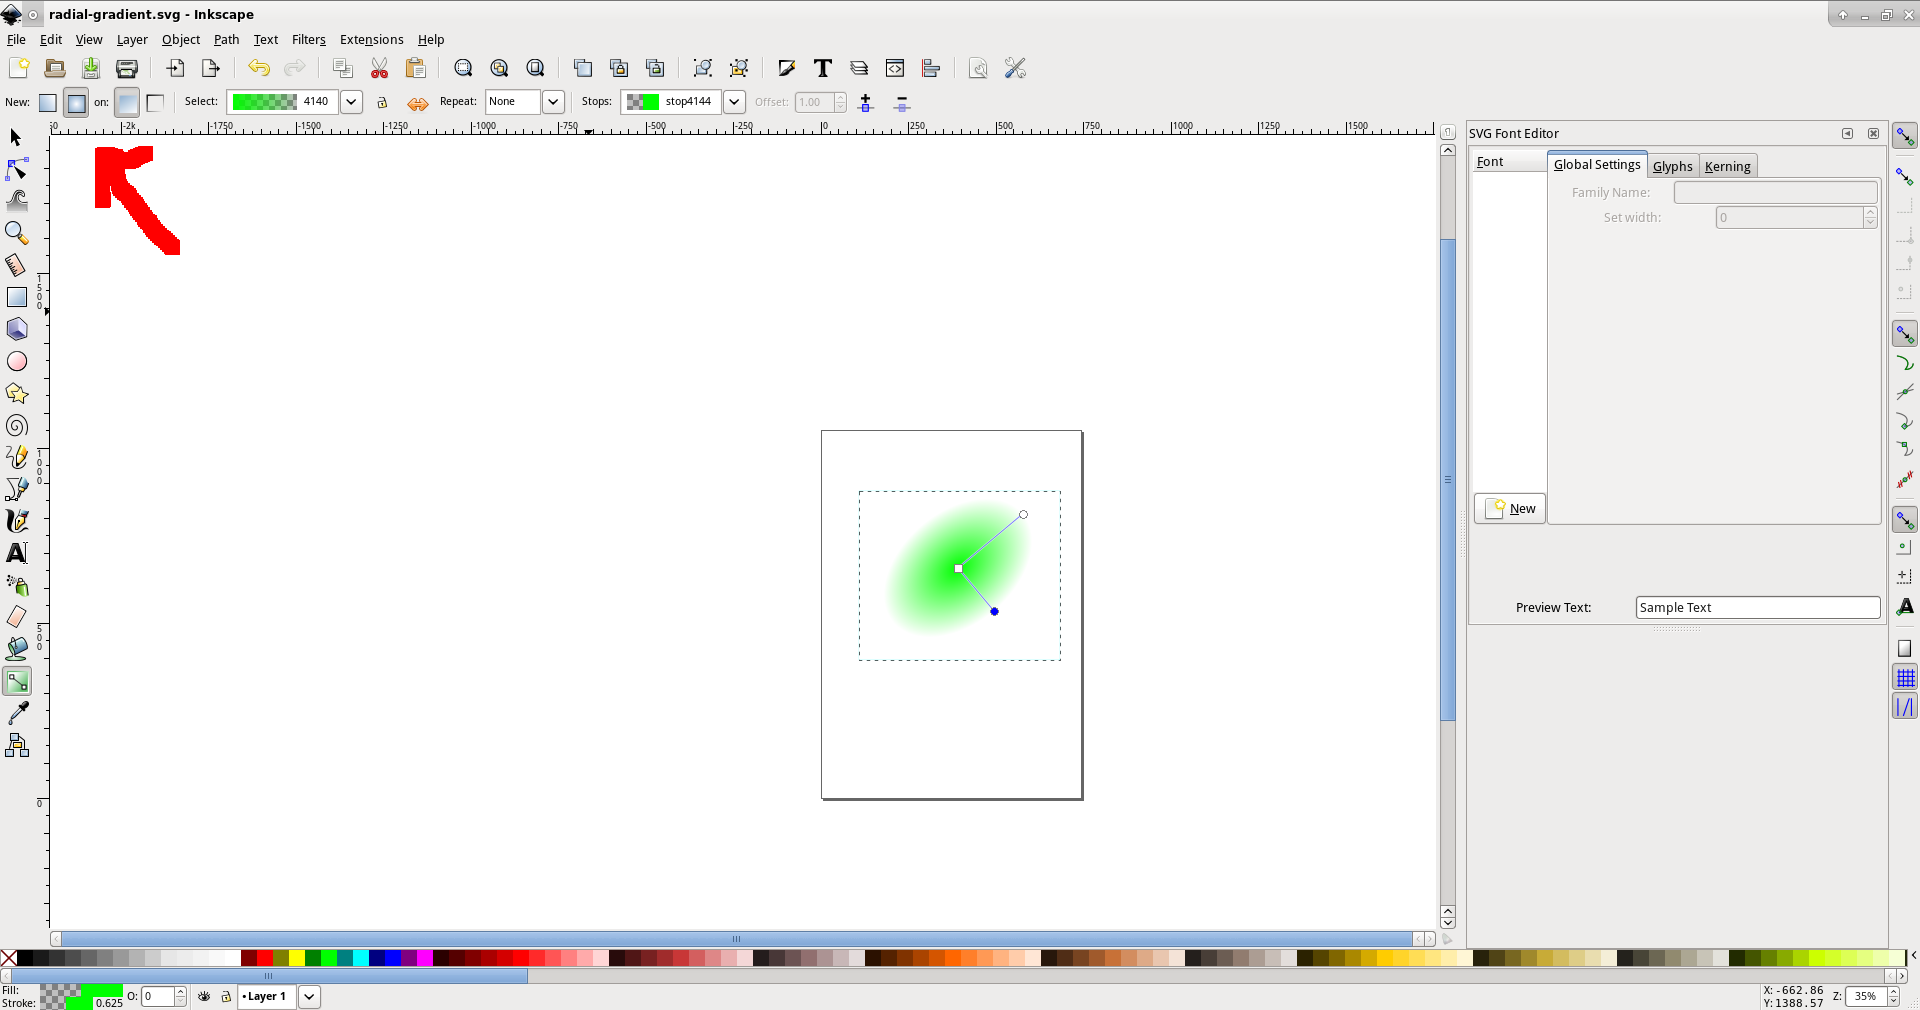Click the Cut scissors icon
Image resolution: width=1920 pixels, height=1010 pixels.
pyautogui.click(x=379, y=68)
